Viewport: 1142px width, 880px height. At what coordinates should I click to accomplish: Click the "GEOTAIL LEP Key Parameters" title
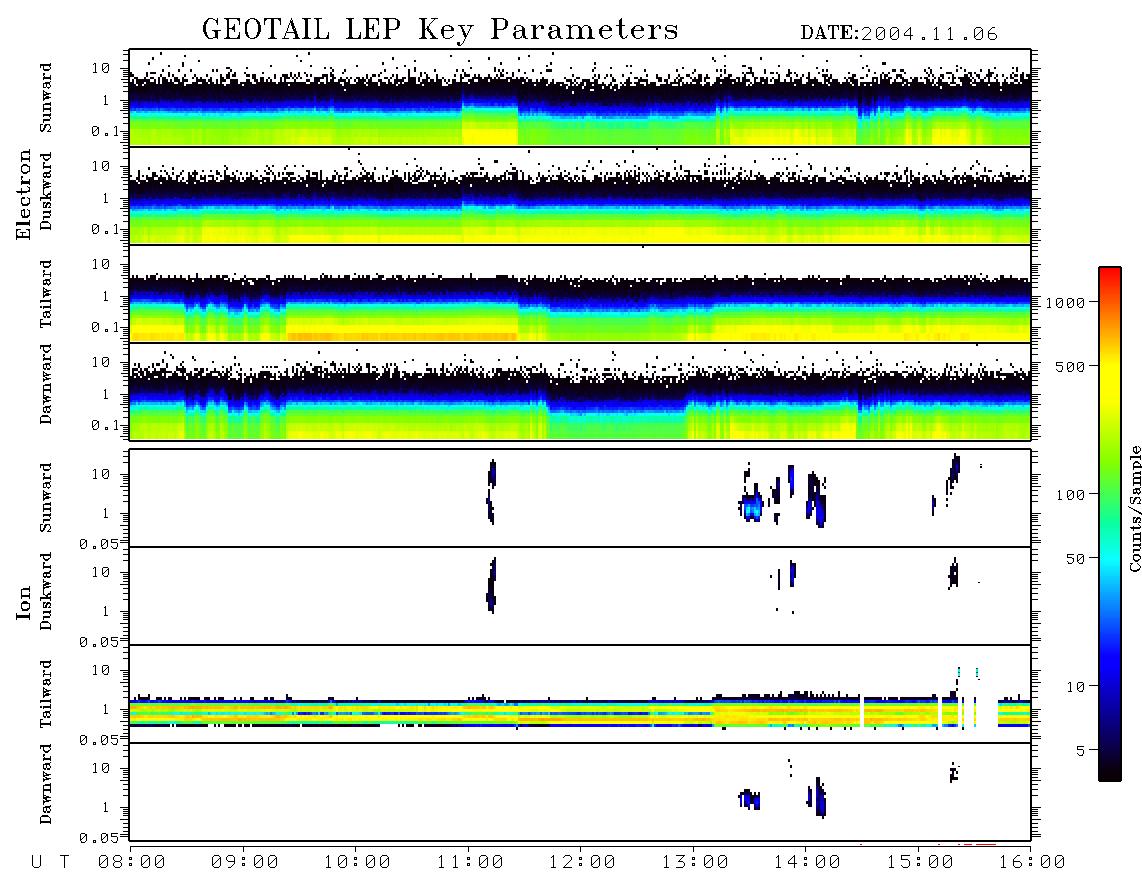tap(440, 30)
